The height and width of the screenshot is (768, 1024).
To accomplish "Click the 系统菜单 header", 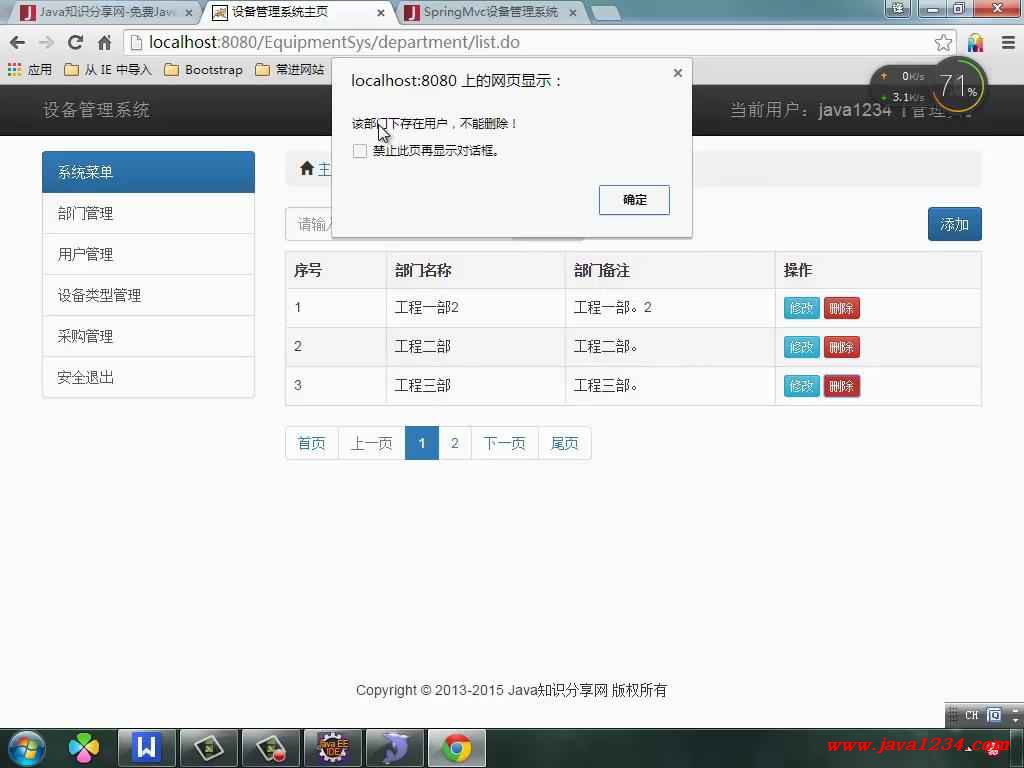I will tap(148, 172).
